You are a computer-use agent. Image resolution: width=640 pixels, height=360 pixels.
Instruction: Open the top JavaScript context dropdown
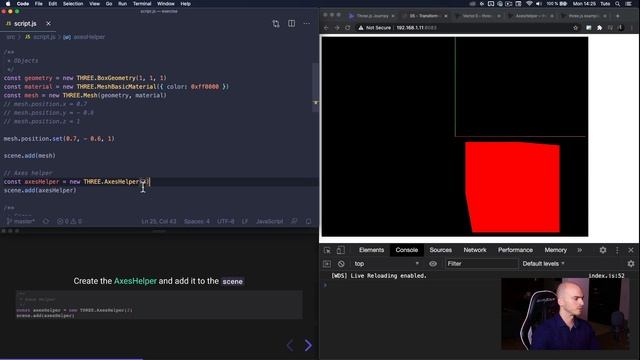[x=386, y=264]
